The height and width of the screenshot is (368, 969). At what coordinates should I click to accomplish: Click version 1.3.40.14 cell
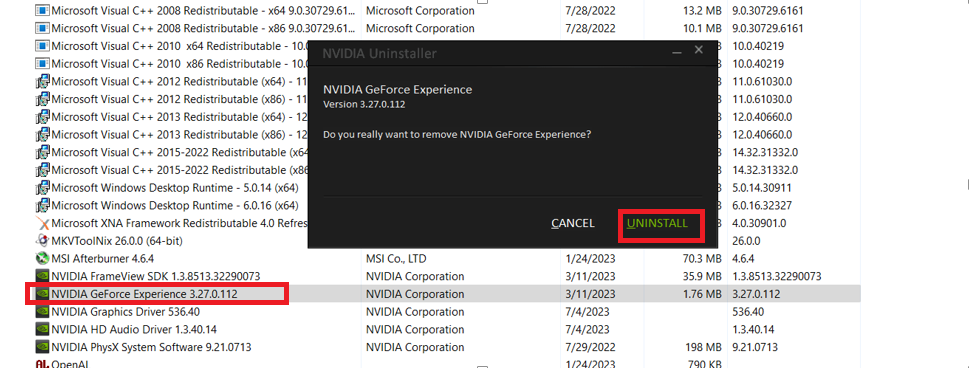754,329
